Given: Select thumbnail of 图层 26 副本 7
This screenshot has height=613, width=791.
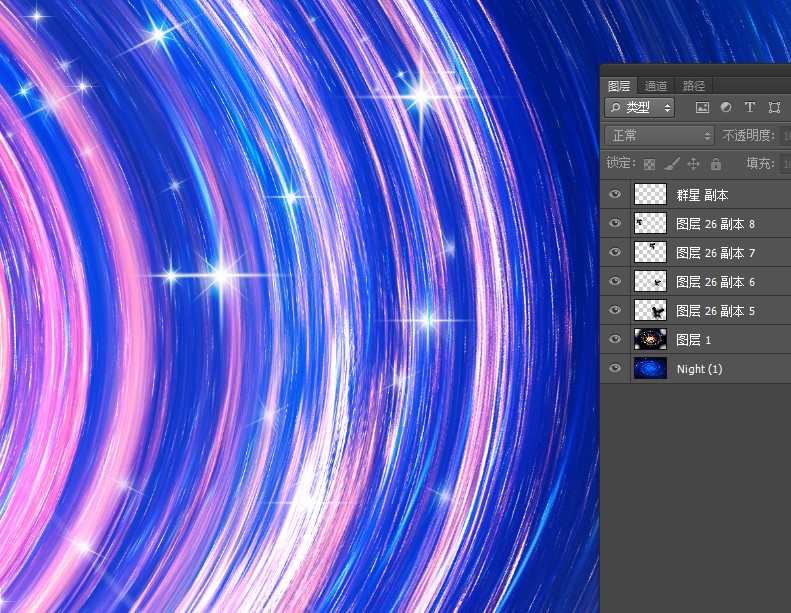Looking at the screenshot, I should (650, 252).
